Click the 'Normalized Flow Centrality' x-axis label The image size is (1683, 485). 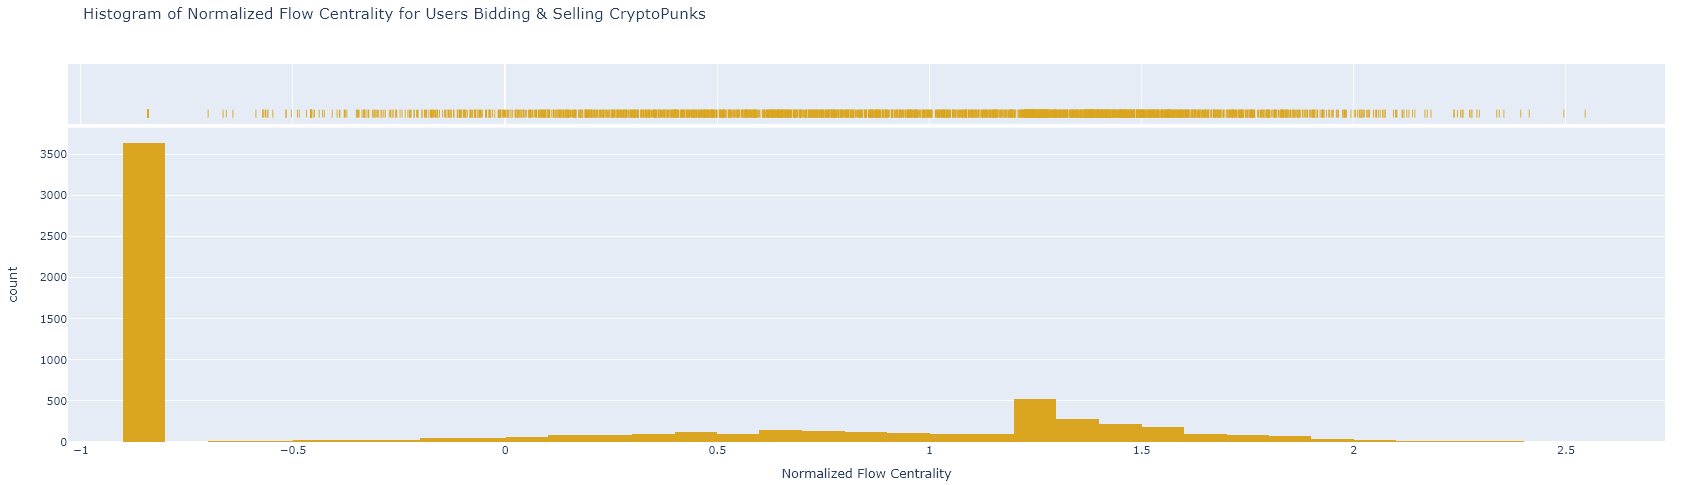(866, 473)
